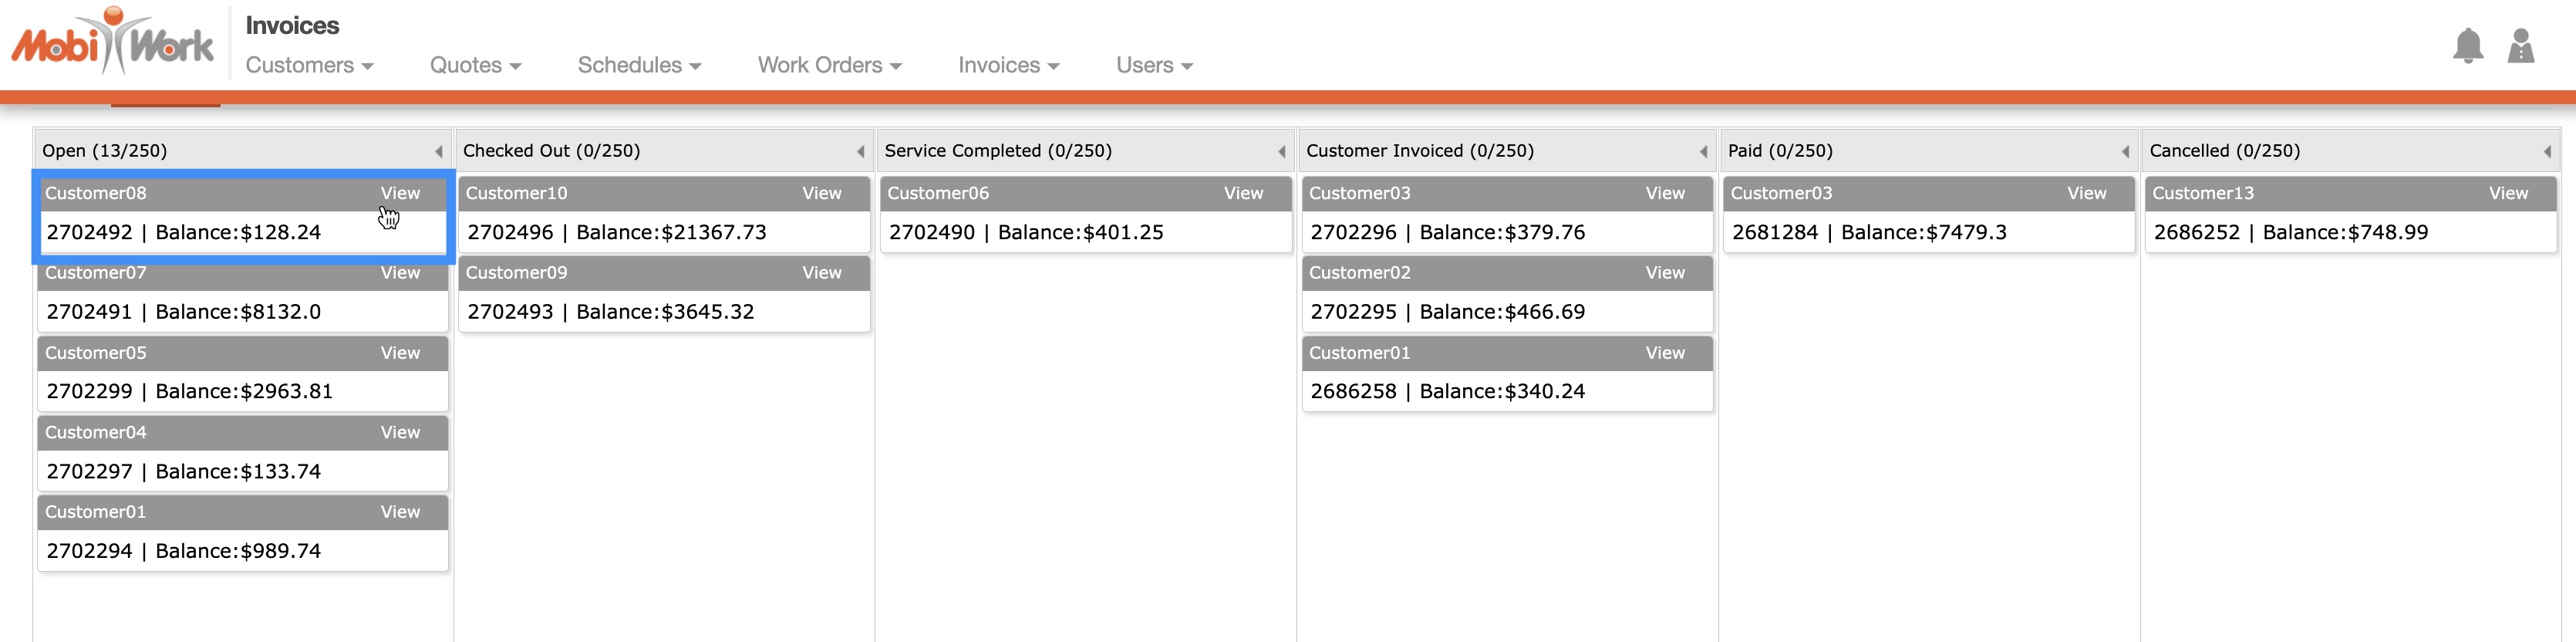Expand the Quotes menu

(475, 65)
